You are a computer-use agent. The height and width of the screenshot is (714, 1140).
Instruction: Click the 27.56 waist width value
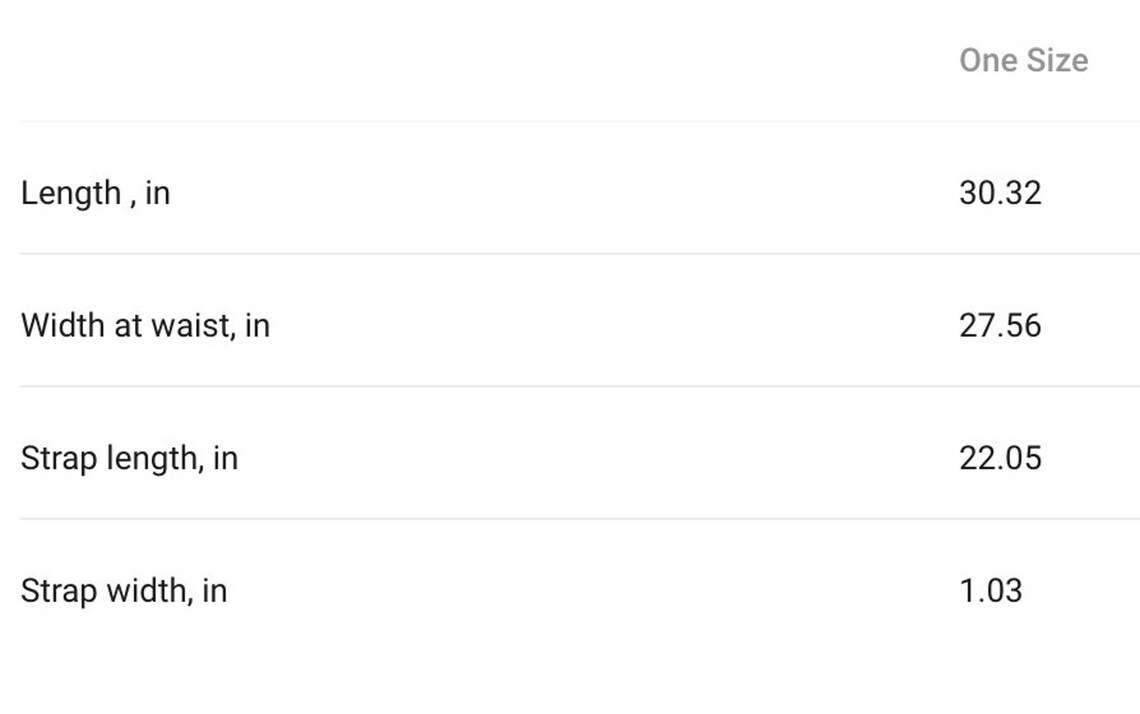[x=1000, y=325]
